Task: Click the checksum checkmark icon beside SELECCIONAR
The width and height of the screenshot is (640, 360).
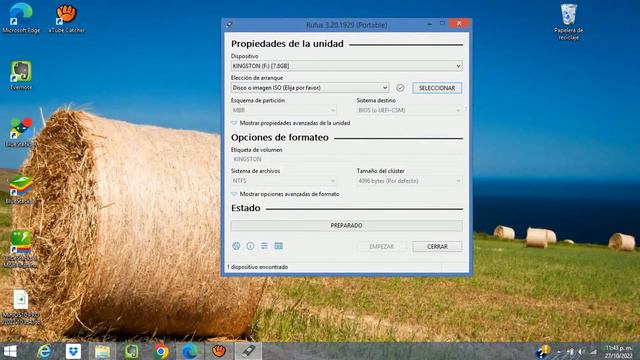Action: point(400,88)
